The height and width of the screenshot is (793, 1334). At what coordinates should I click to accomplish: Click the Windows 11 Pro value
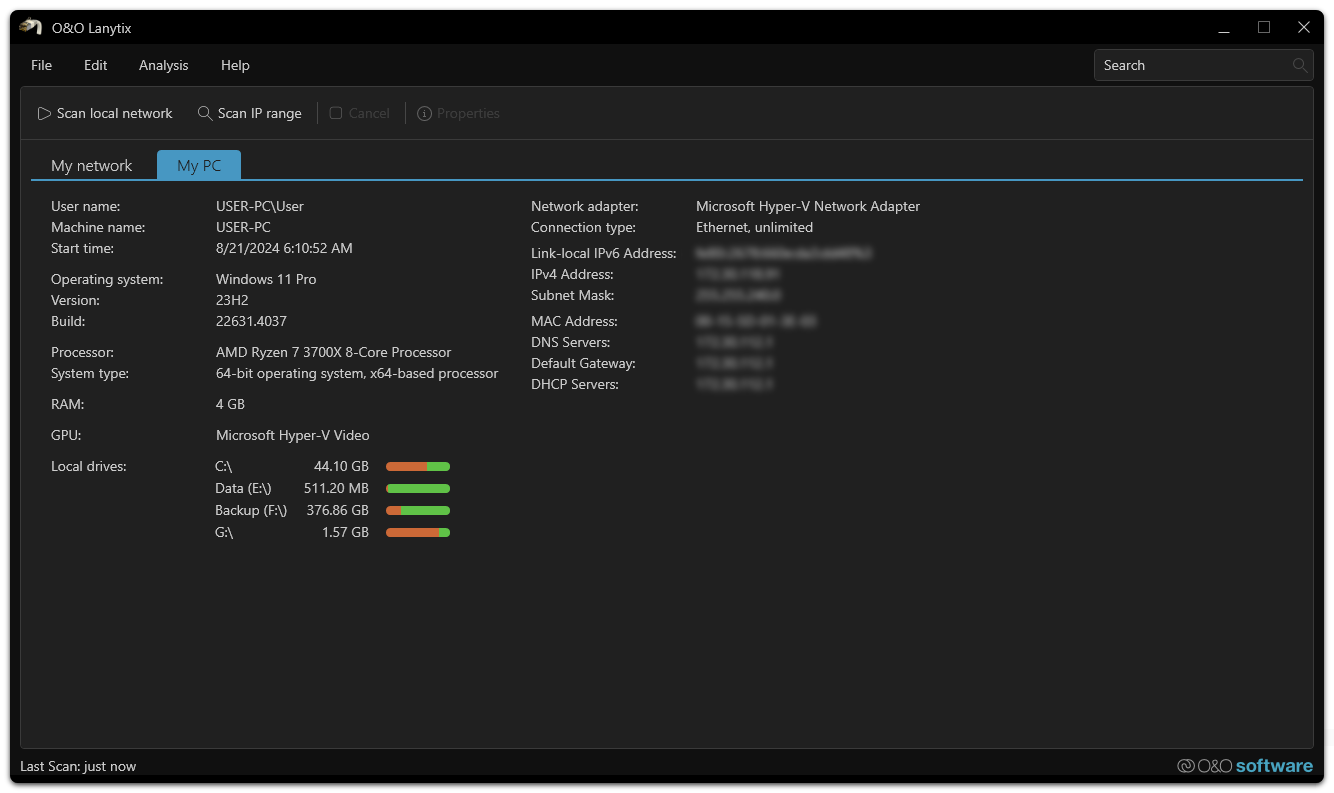coord(266,279)
